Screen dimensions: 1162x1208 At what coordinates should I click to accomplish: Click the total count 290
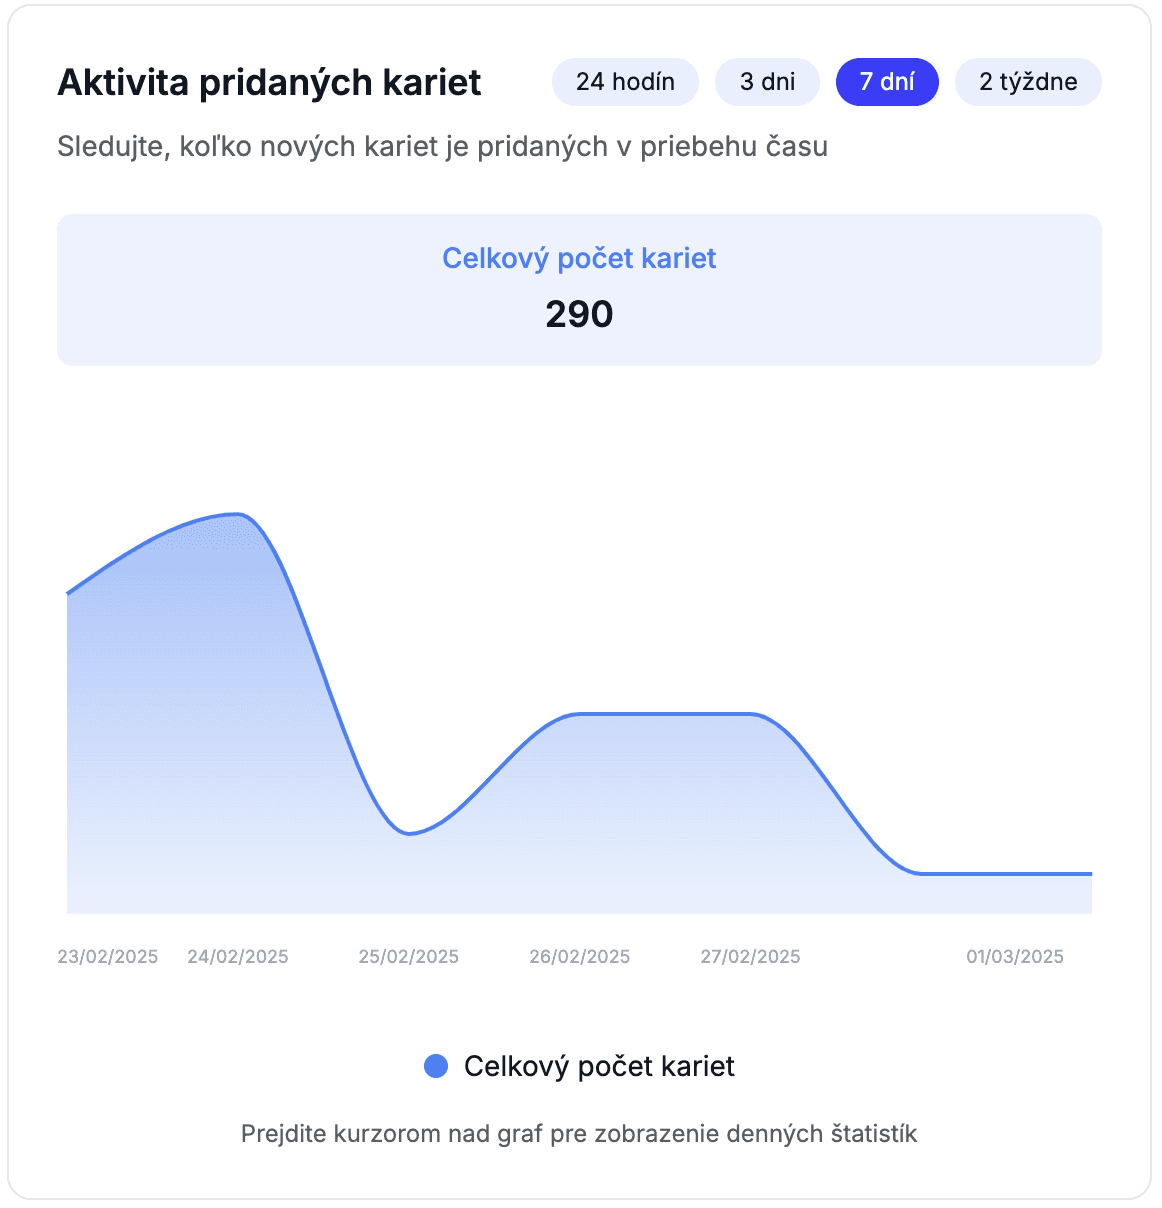[579, 314]
